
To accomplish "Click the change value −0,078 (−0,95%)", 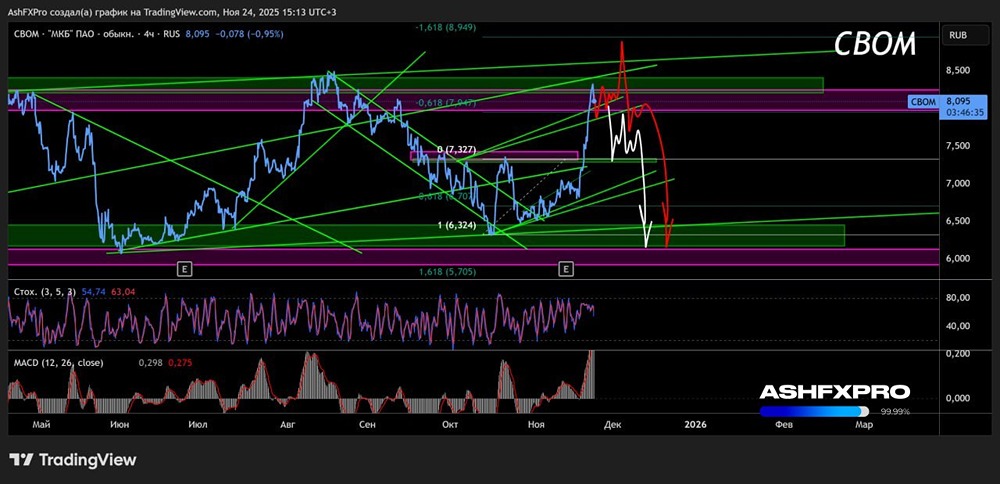I will point(247,34).
